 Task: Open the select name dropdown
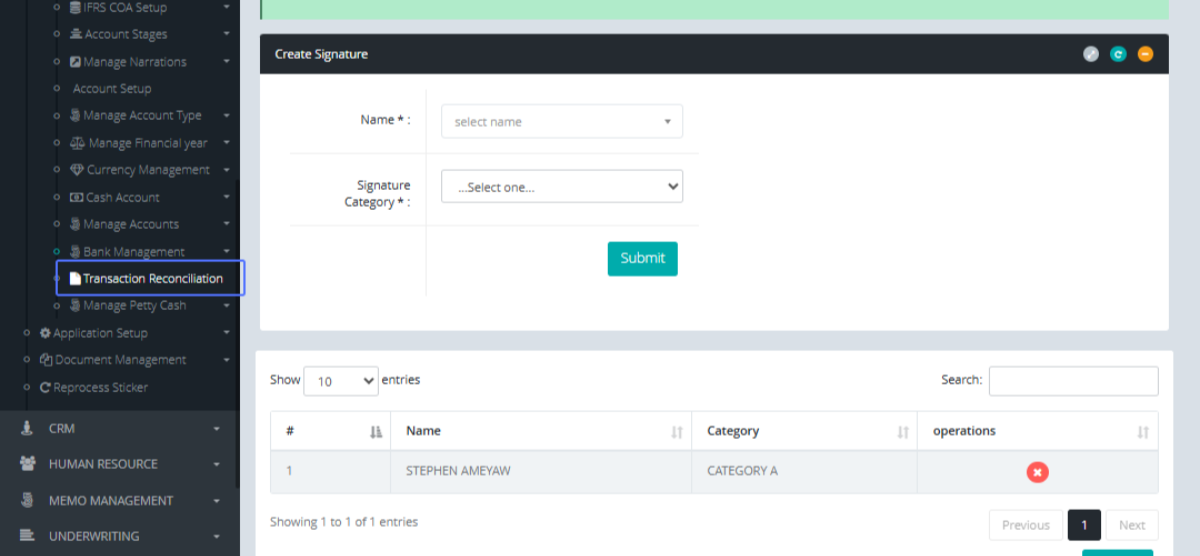pyautogui.click(x=562, y=122)
